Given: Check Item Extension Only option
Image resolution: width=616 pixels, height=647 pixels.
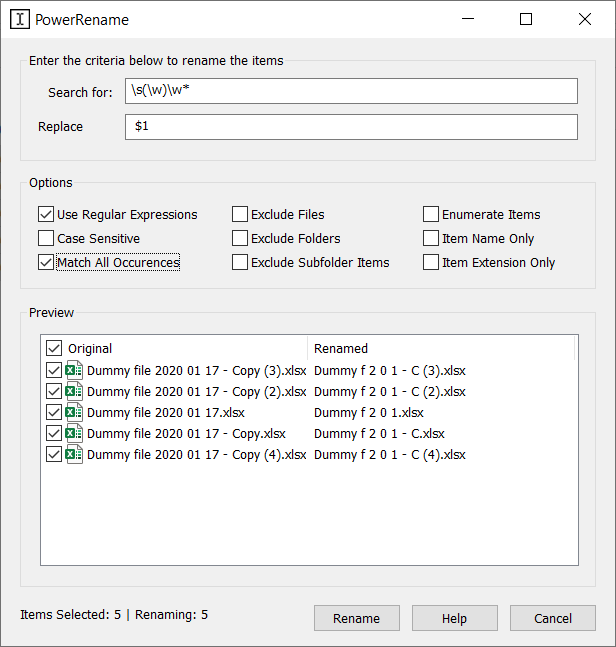Looking at the screenshot, I should coord(431,262).
